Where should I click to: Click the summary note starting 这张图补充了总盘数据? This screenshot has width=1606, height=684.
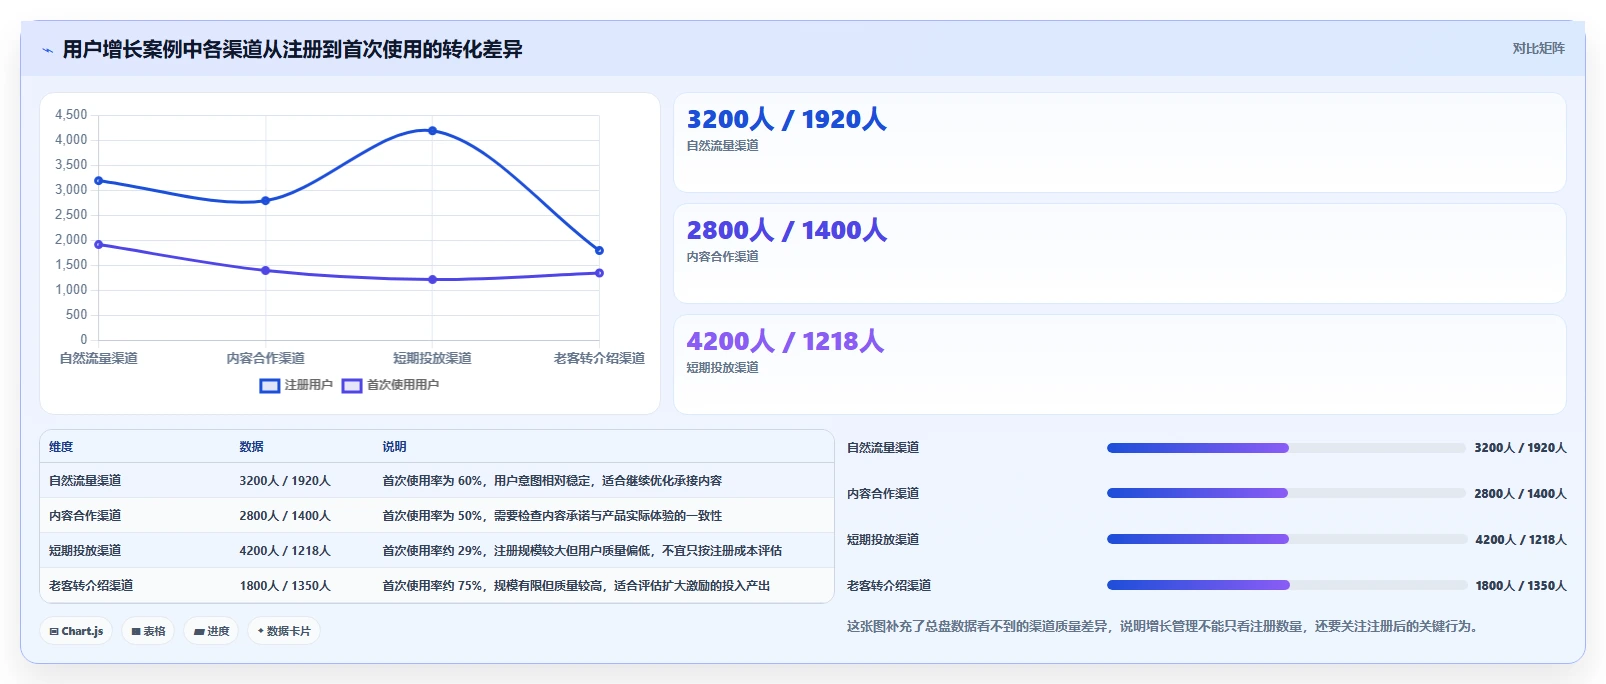click(1165, 627)
